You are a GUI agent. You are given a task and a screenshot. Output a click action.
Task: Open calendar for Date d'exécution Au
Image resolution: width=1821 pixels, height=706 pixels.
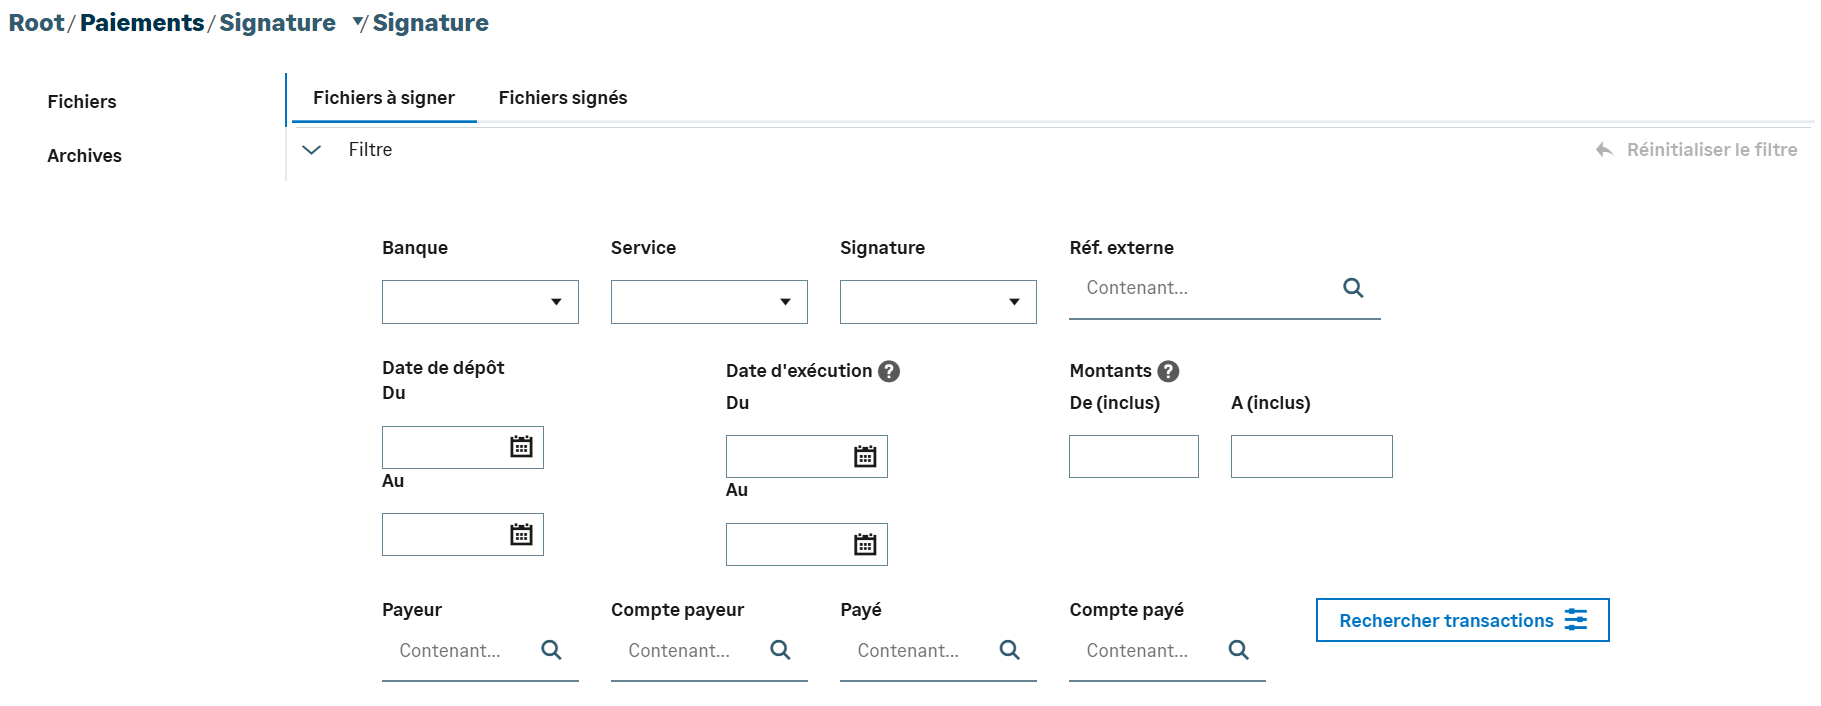point(865,545)
